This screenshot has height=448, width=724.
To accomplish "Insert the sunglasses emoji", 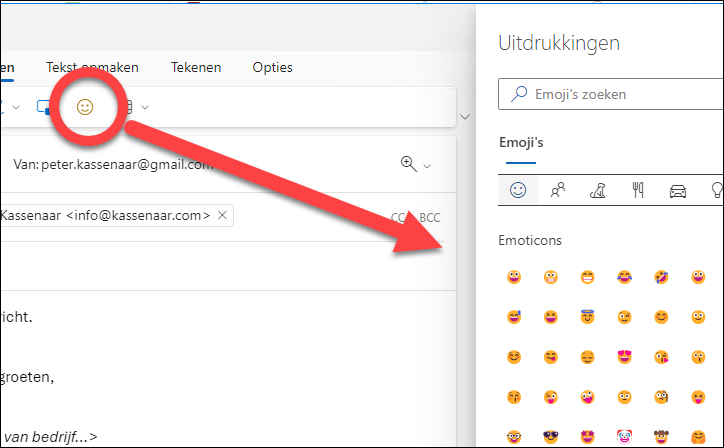I will click(550, 437).
